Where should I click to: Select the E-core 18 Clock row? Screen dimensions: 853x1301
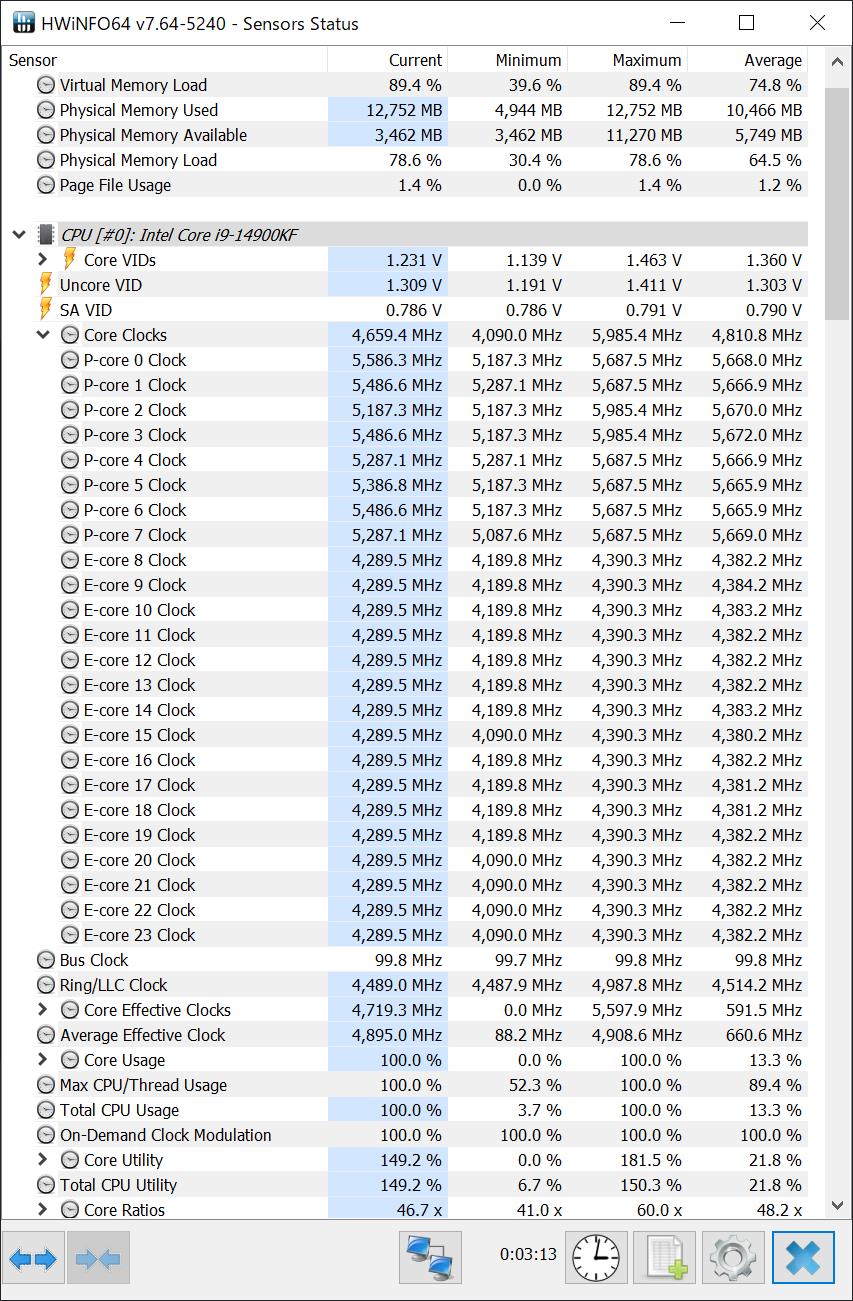click(405, 810)
